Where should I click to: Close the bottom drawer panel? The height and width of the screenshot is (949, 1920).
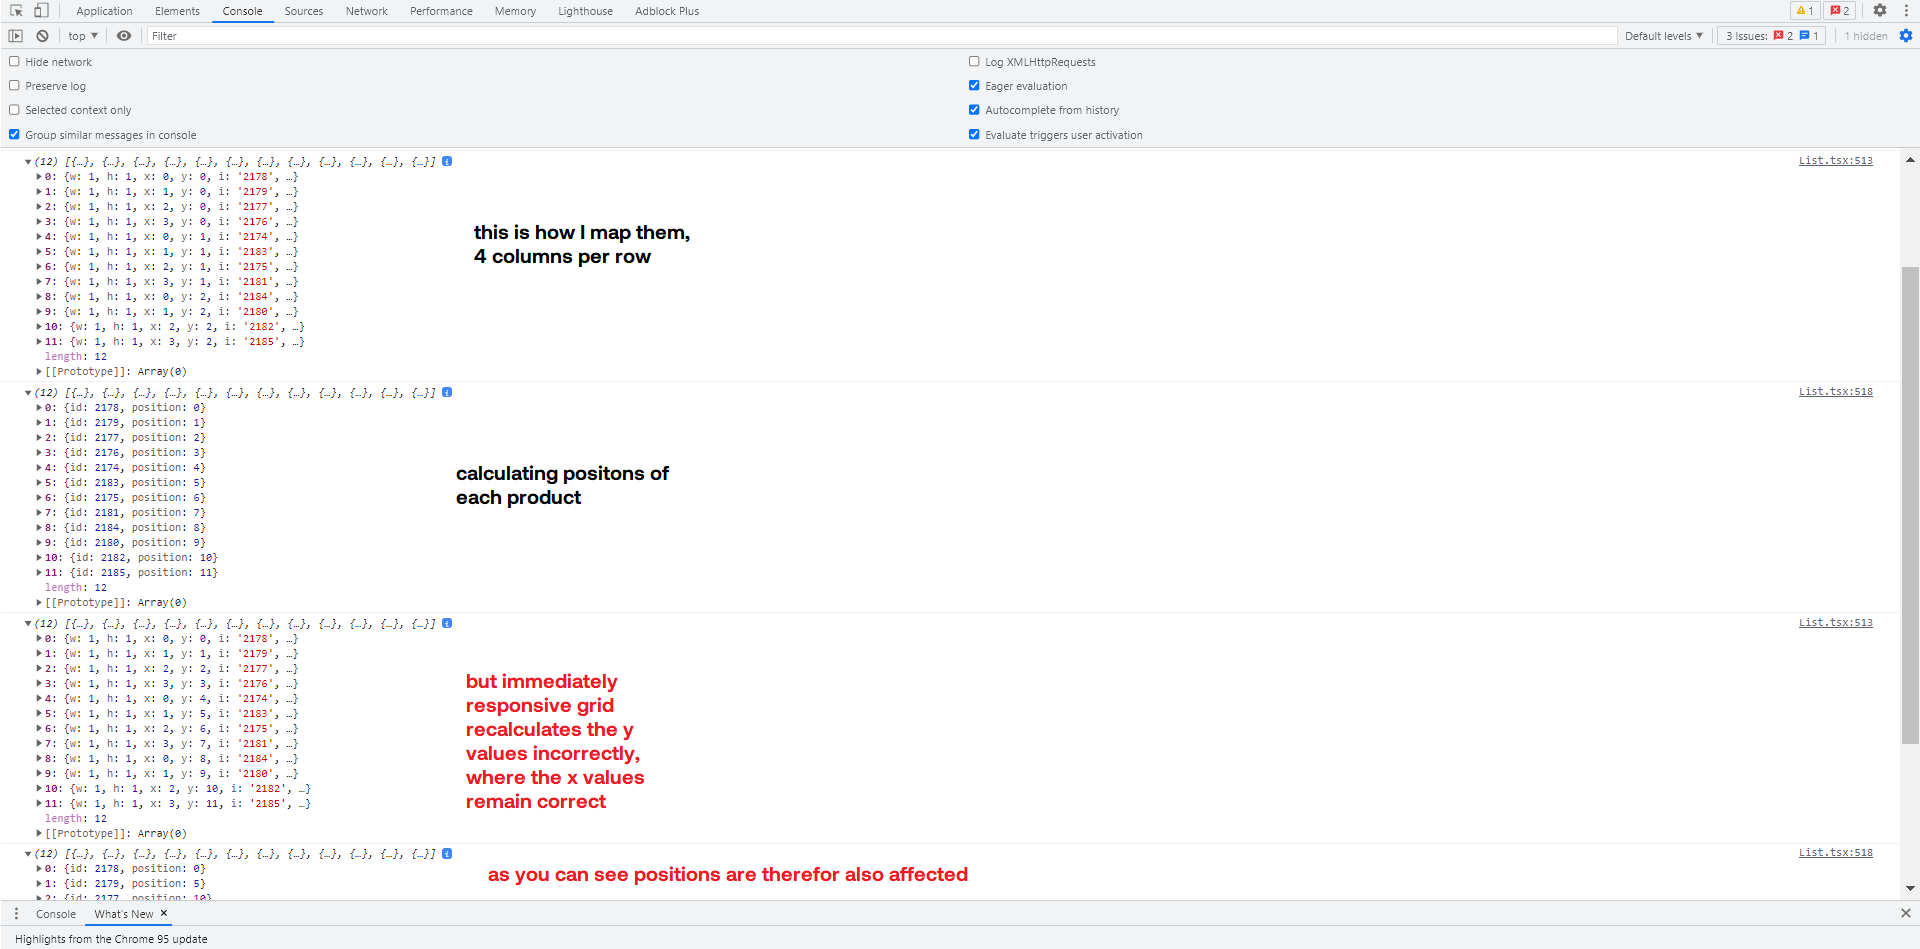coord(1906,913)
